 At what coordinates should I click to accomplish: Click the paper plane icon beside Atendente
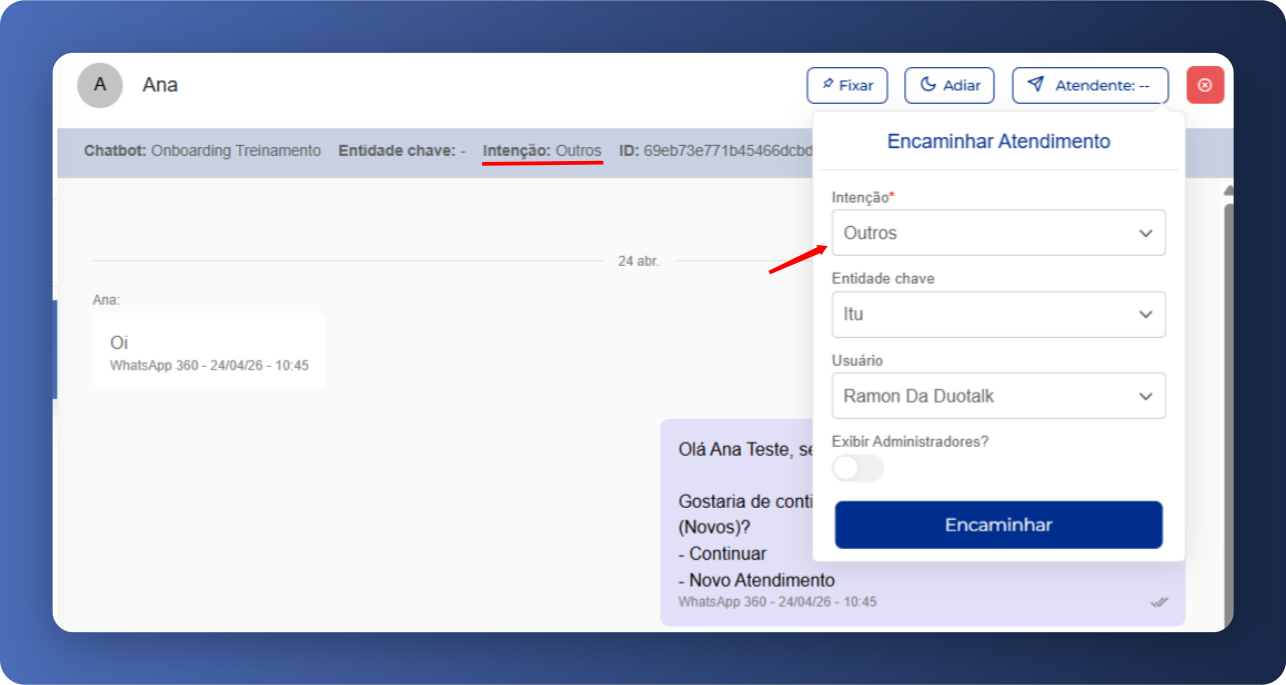1036,85
